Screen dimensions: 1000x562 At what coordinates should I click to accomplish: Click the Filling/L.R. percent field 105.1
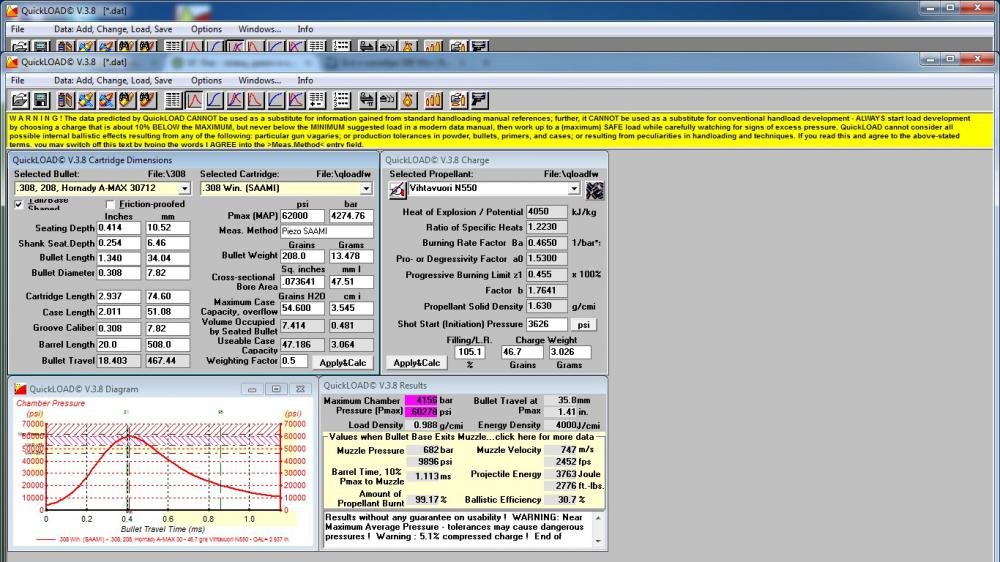(470, 351)
